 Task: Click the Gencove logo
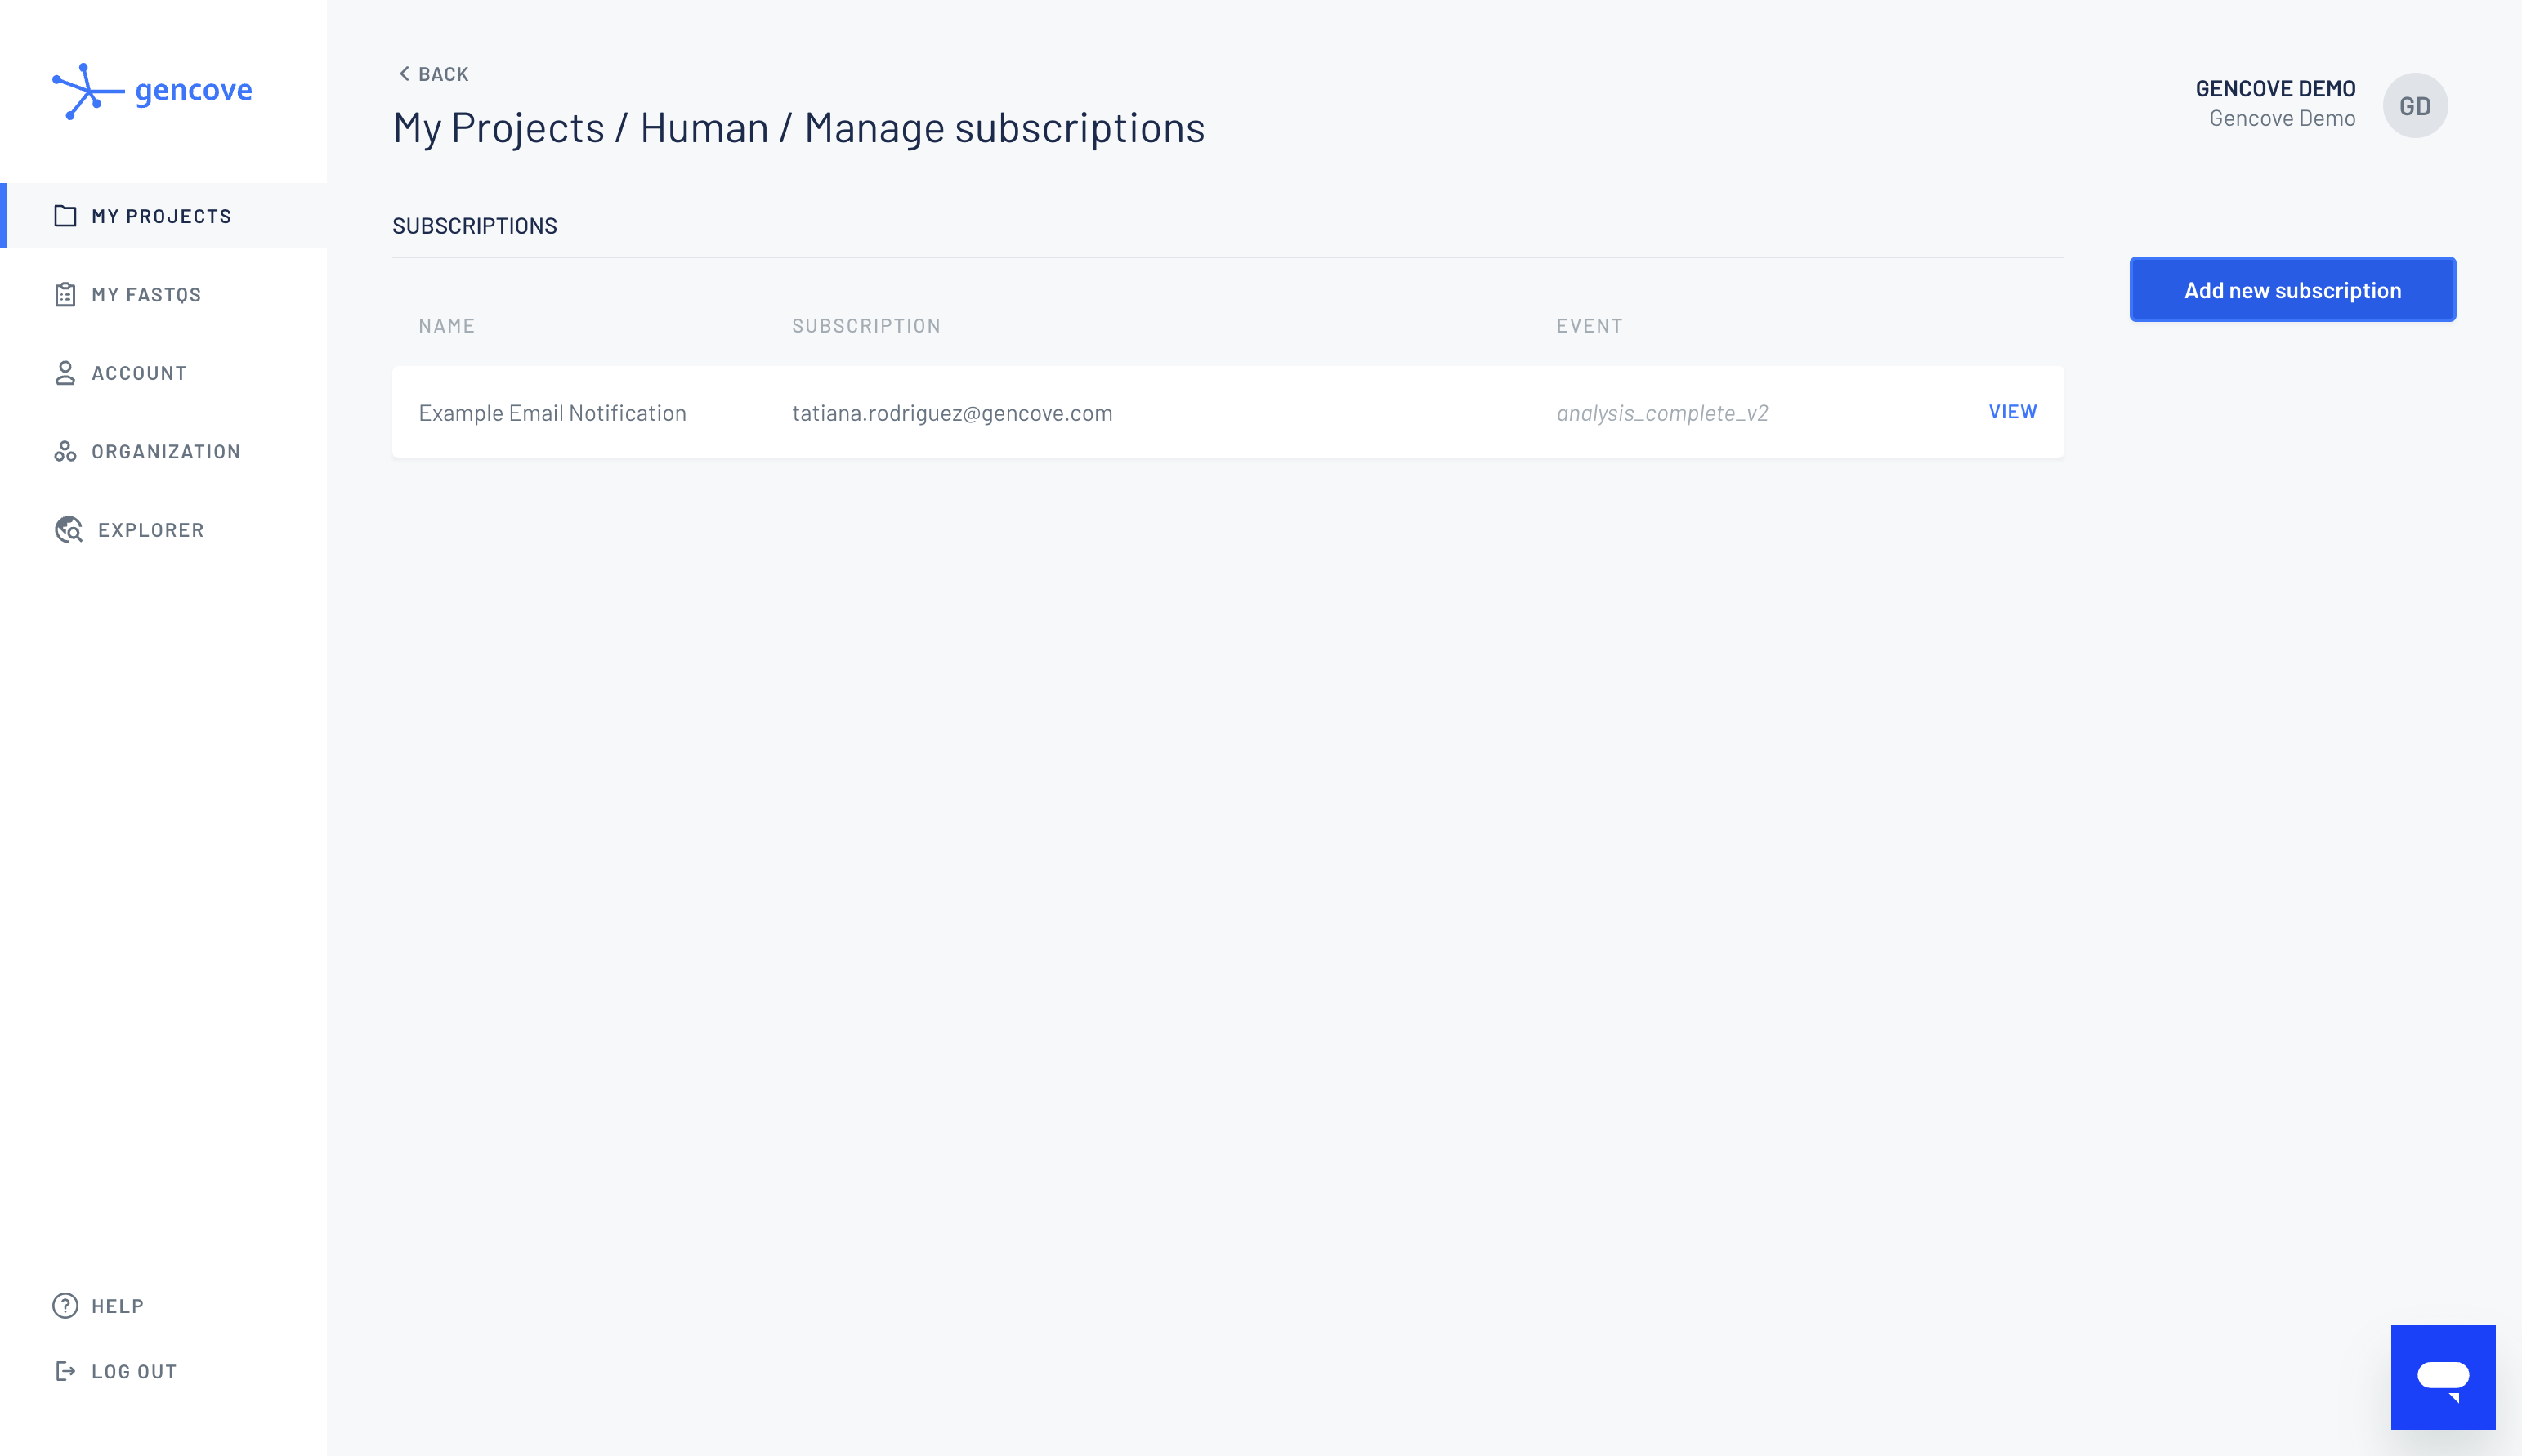point(152,91)
